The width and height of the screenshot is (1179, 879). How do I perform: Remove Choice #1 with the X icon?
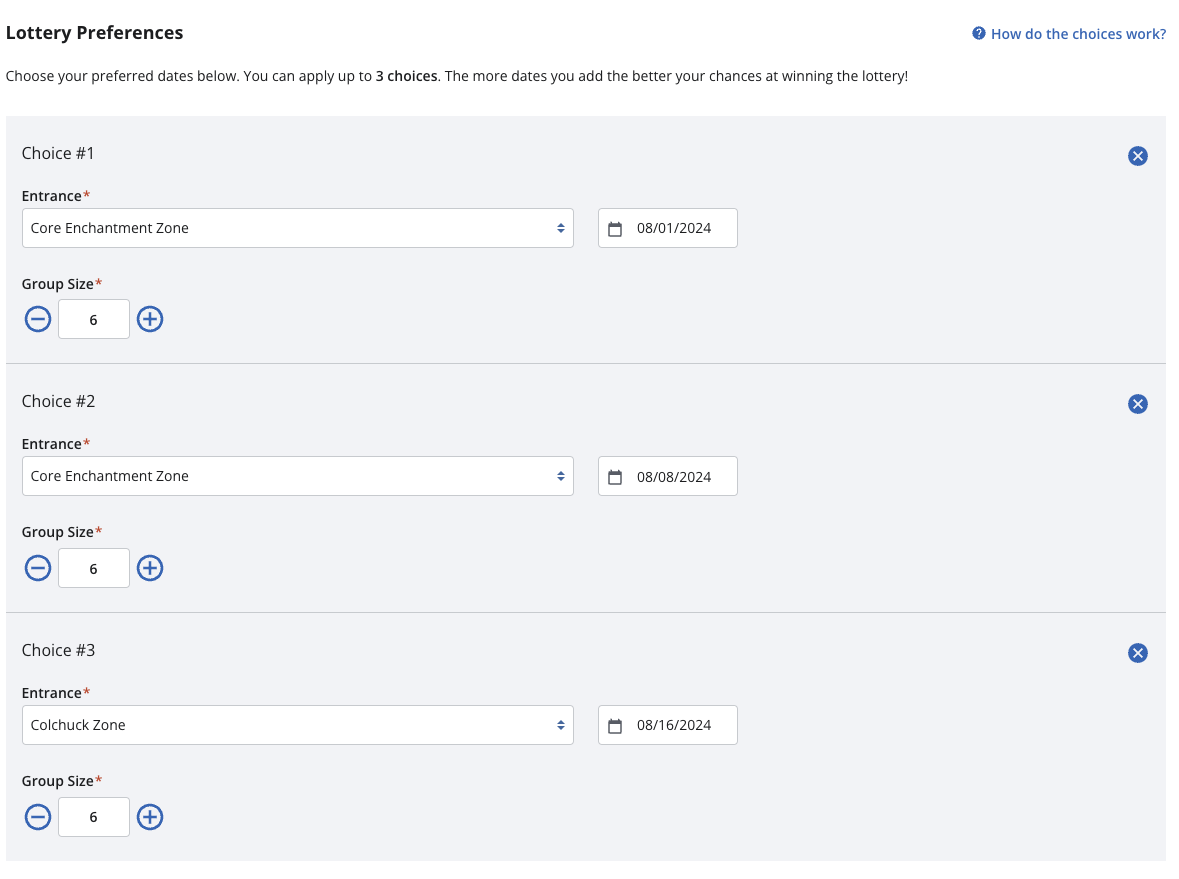(x=1137, y=156)
